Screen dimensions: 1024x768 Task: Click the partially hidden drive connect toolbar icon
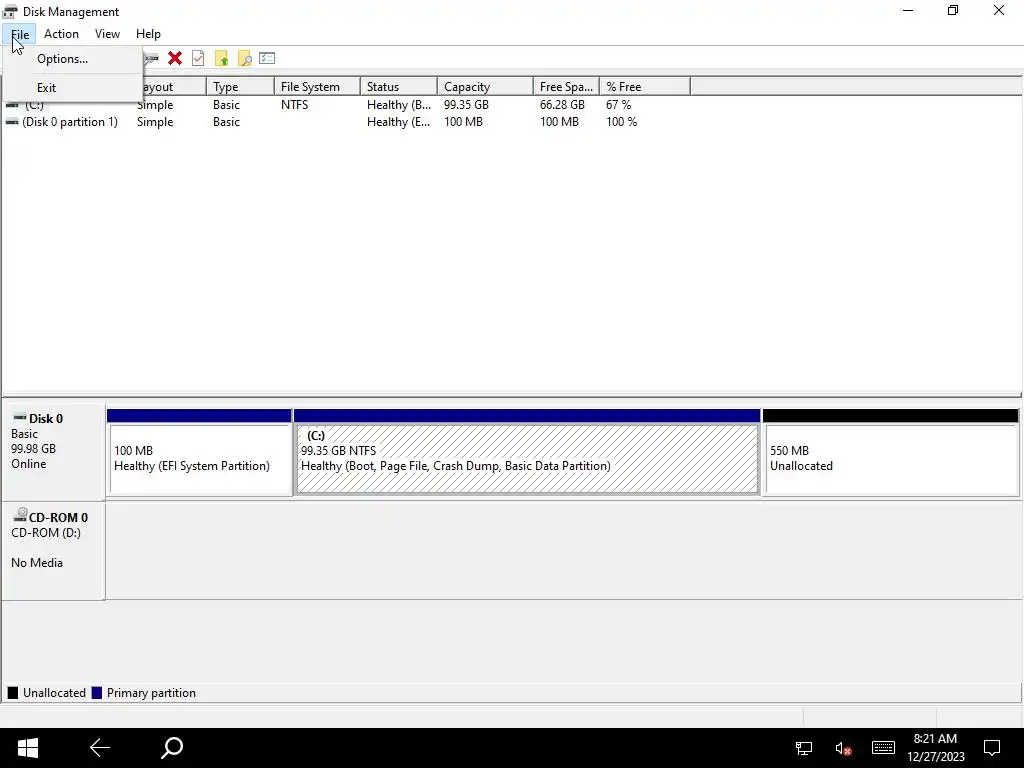pos(152,58)
